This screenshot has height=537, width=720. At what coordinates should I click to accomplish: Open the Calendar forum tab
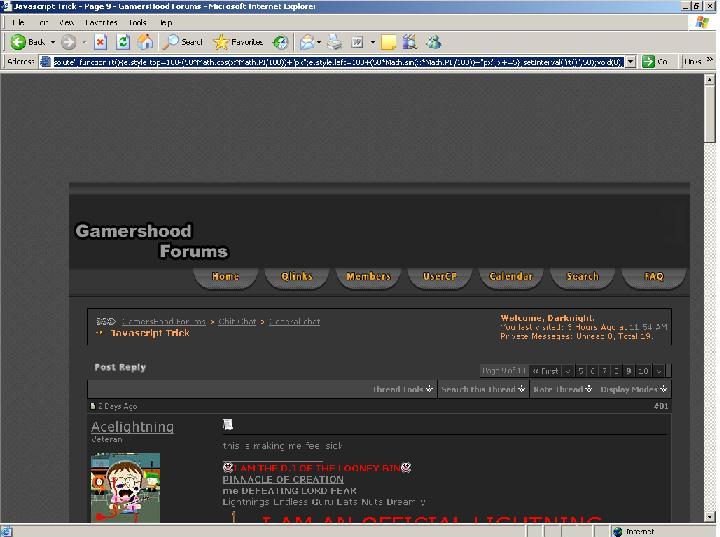pyautogui.click(x=511, y=277)
